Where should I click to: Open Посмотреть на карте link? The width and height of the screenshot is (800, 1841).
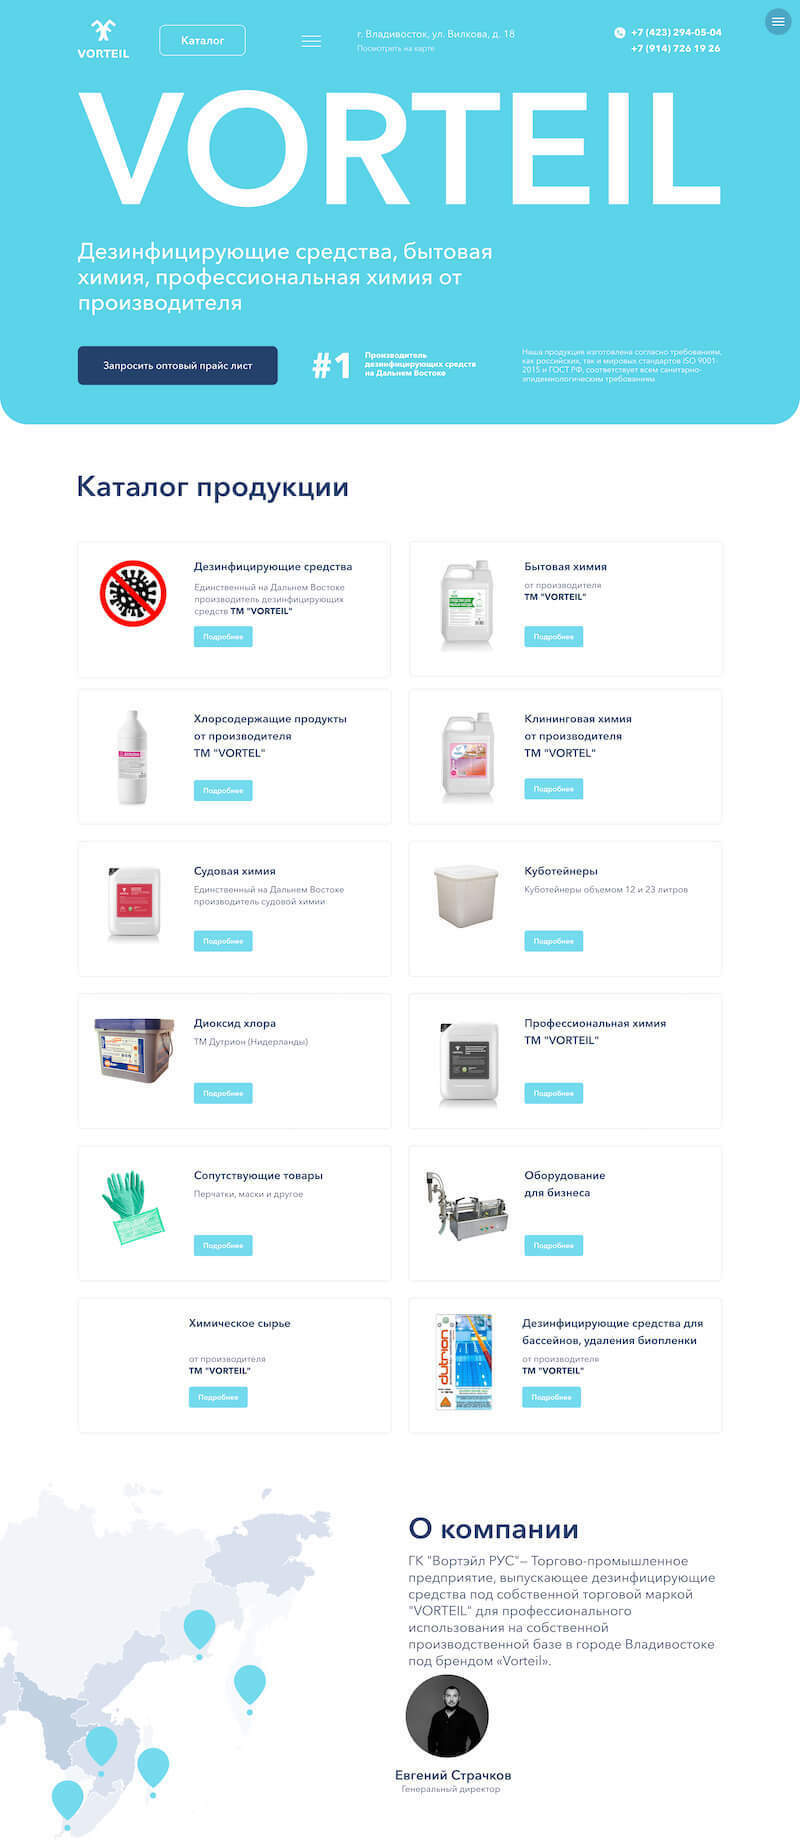[x=395, y=48]
